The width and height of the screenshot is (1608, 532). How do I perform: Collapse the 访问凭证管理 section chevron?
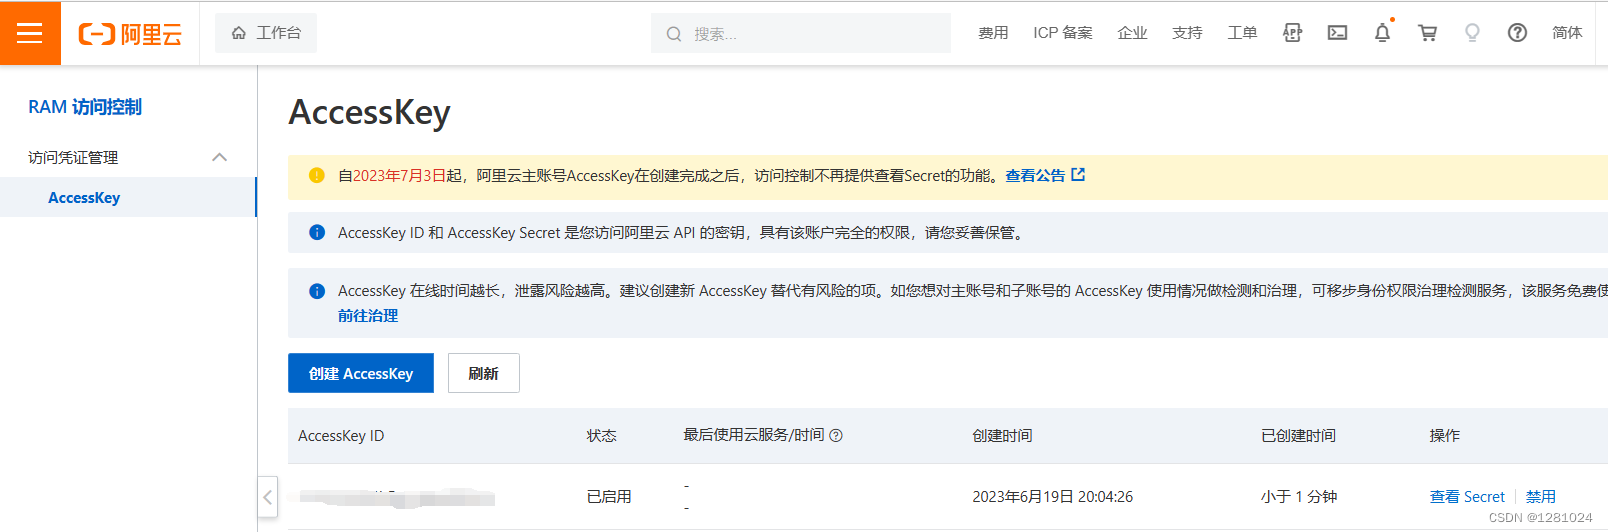point(220,157)
